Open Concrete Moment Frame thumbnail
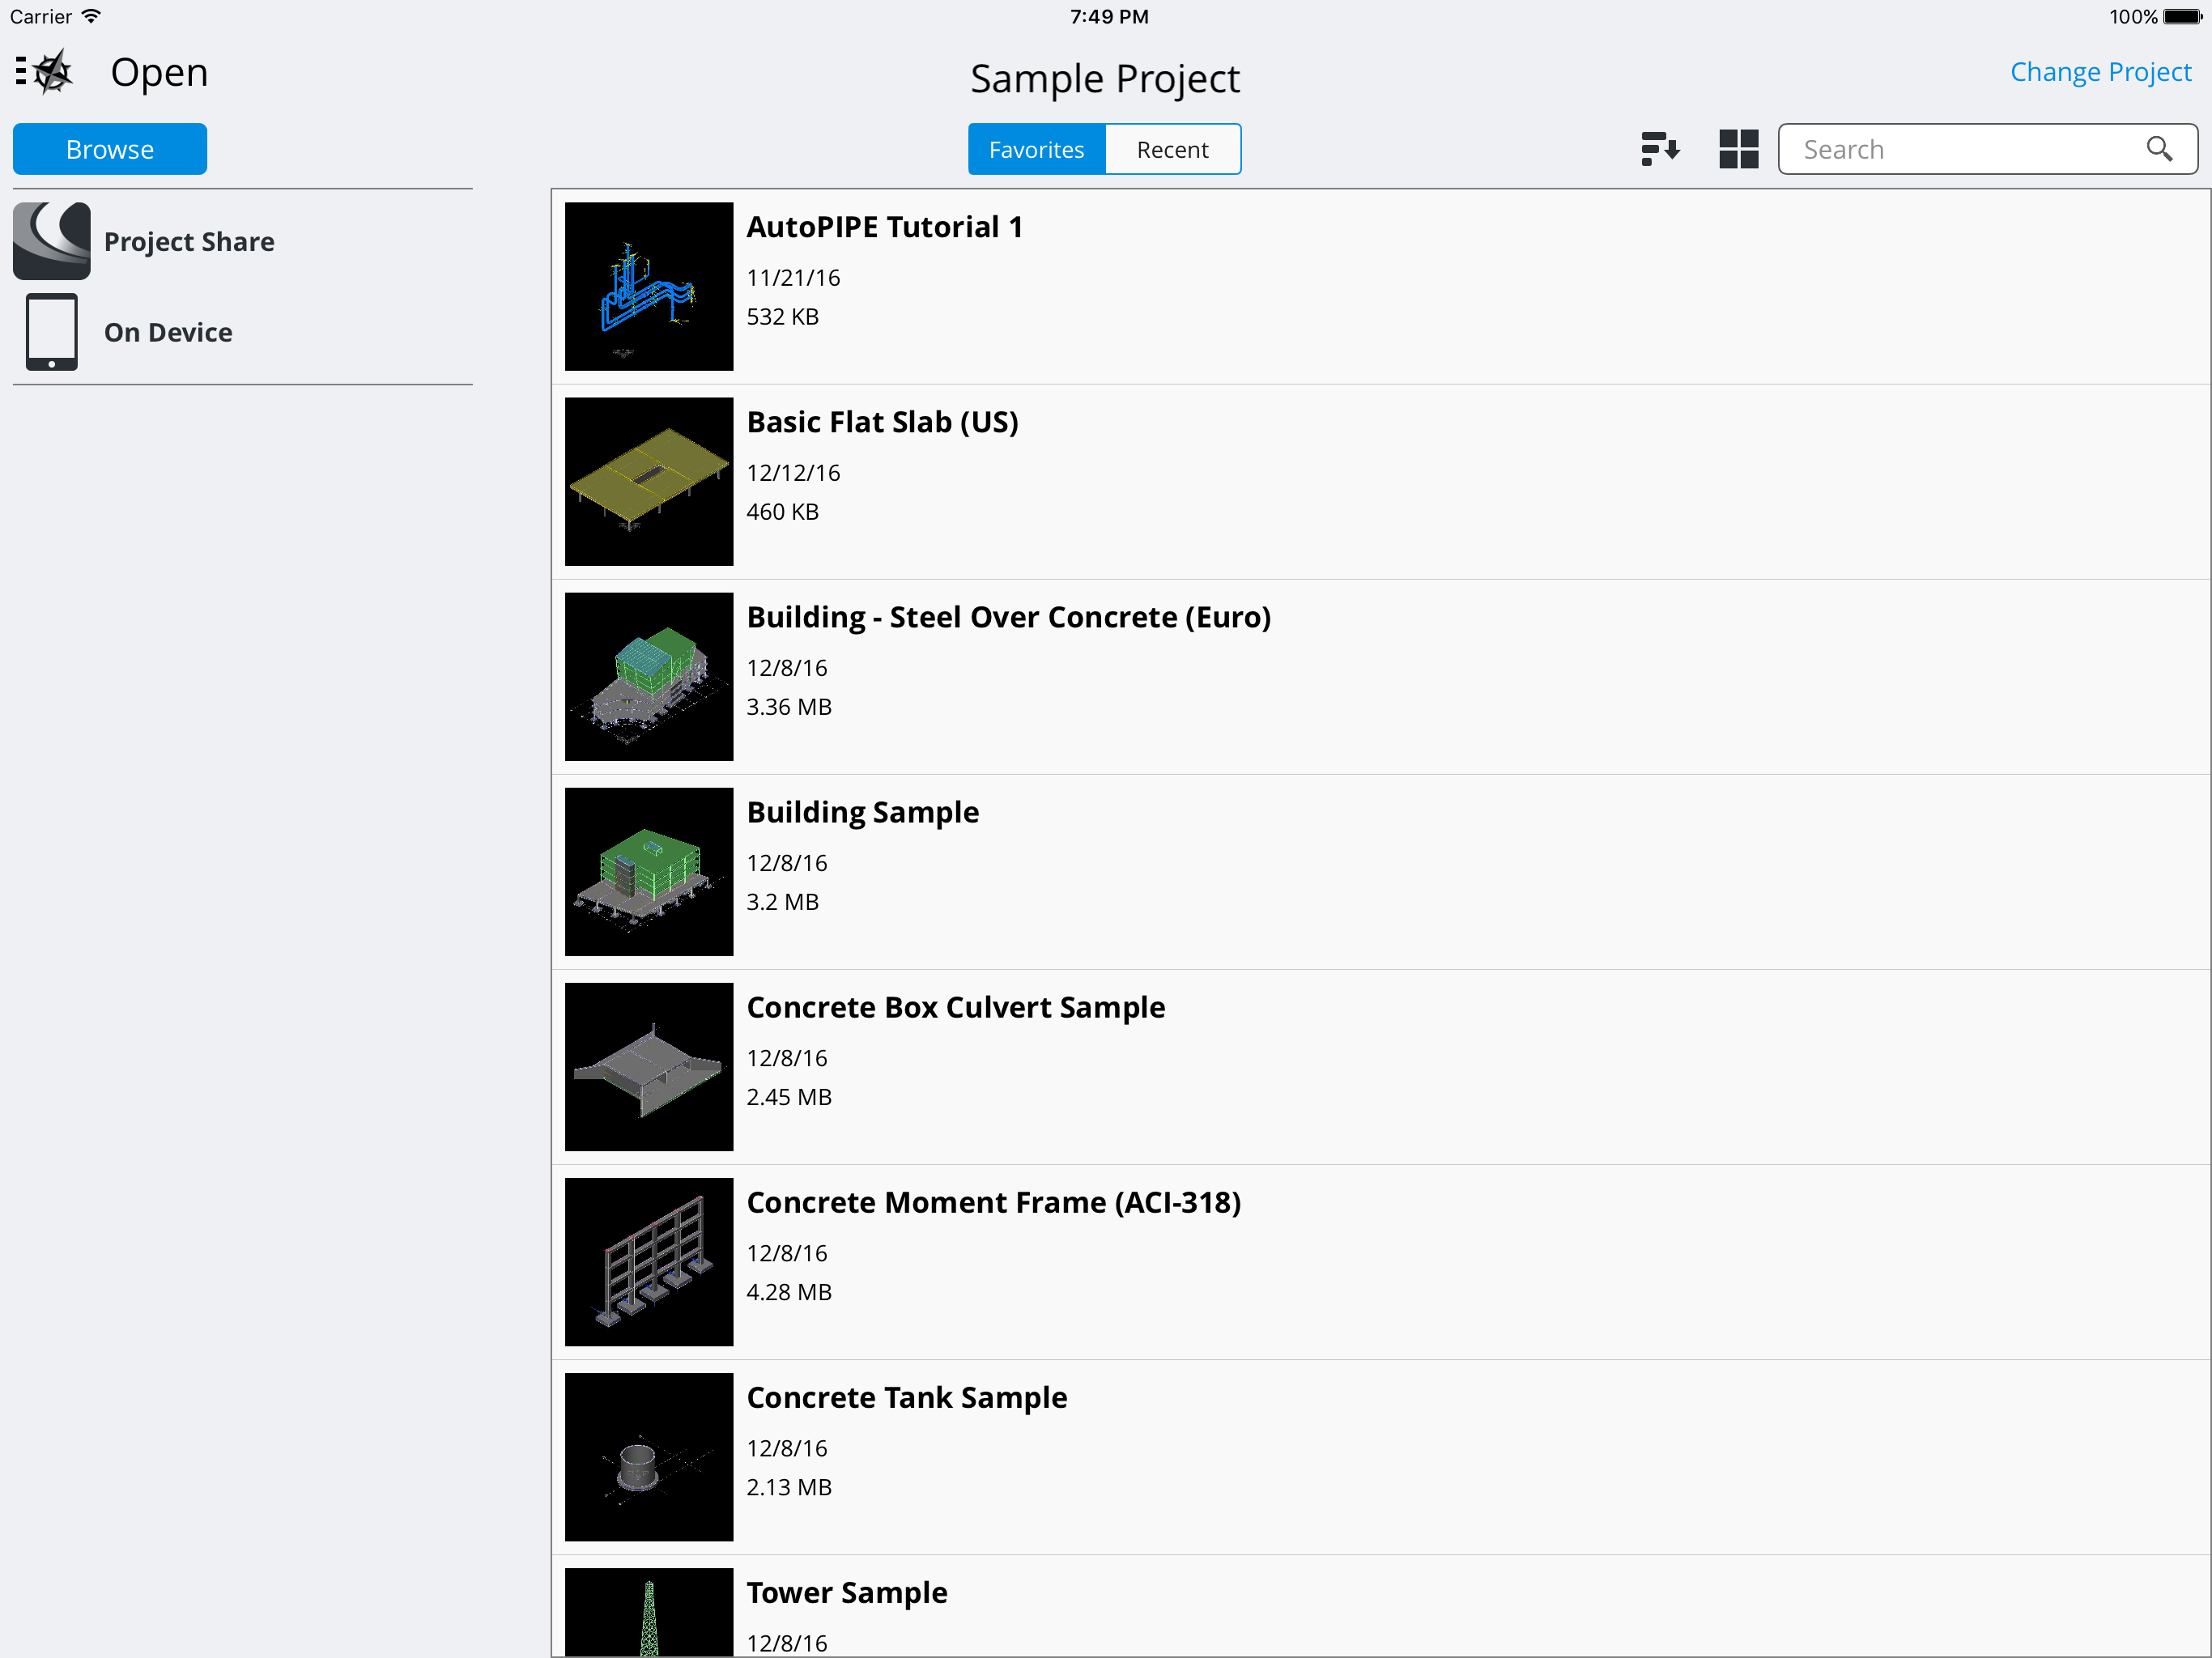The image size is (2212, 1658). [x=649, y=1261]
